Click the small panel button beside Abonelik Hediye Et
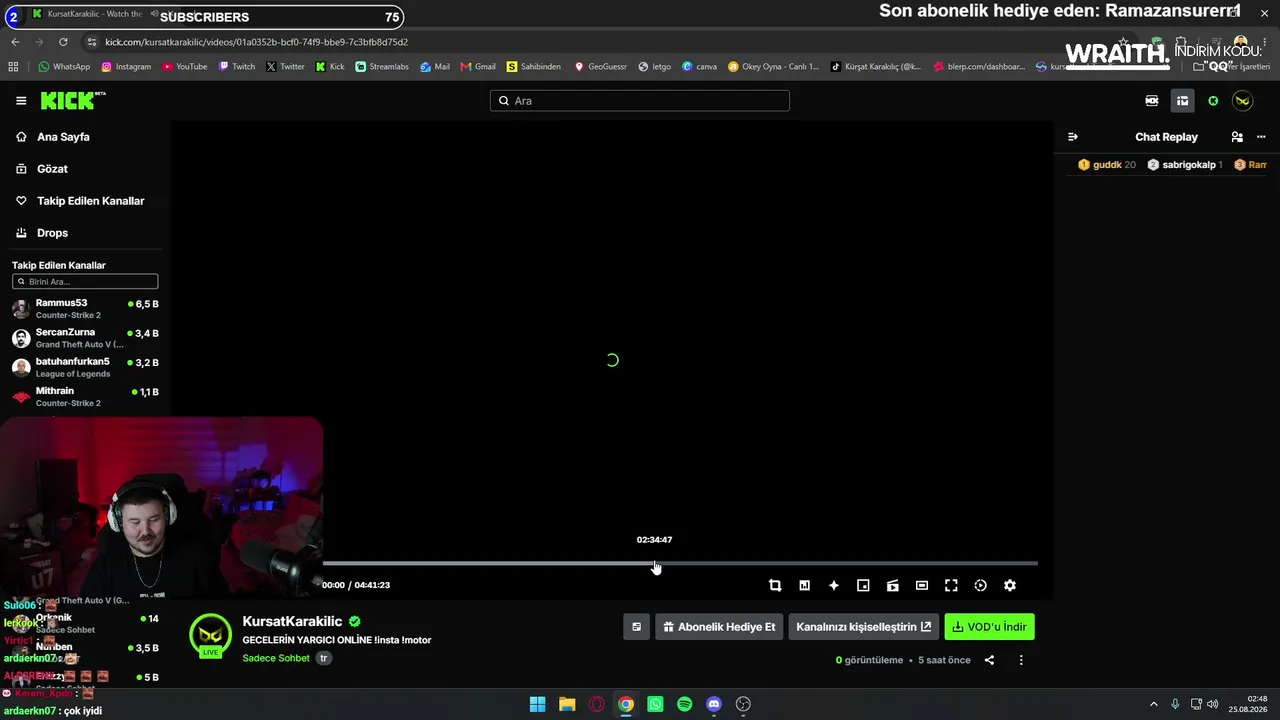This screenshot has height=720, width=1280. (636, 627)
